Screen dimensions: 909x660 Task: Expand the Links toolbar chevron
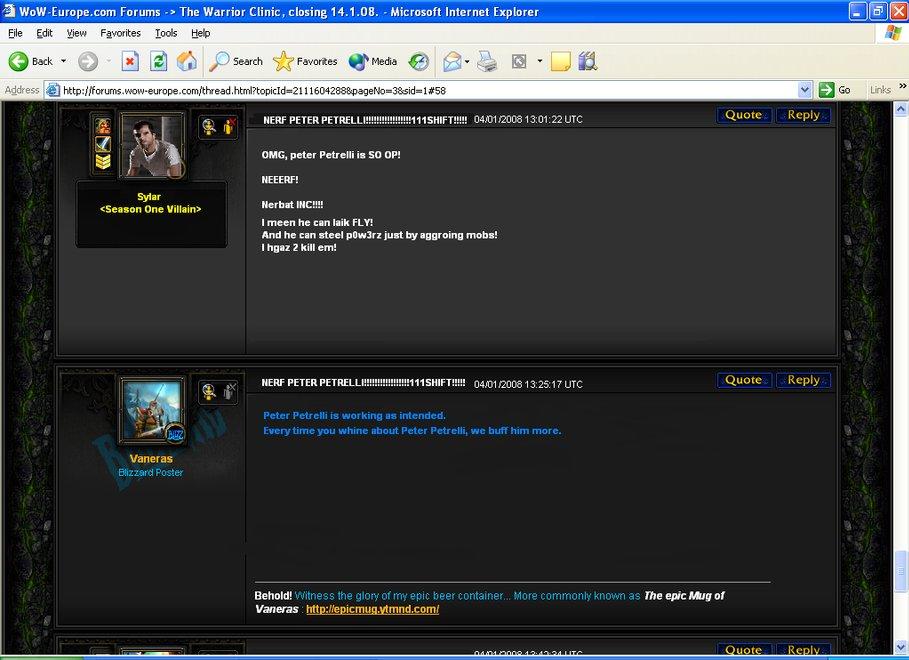902,86
